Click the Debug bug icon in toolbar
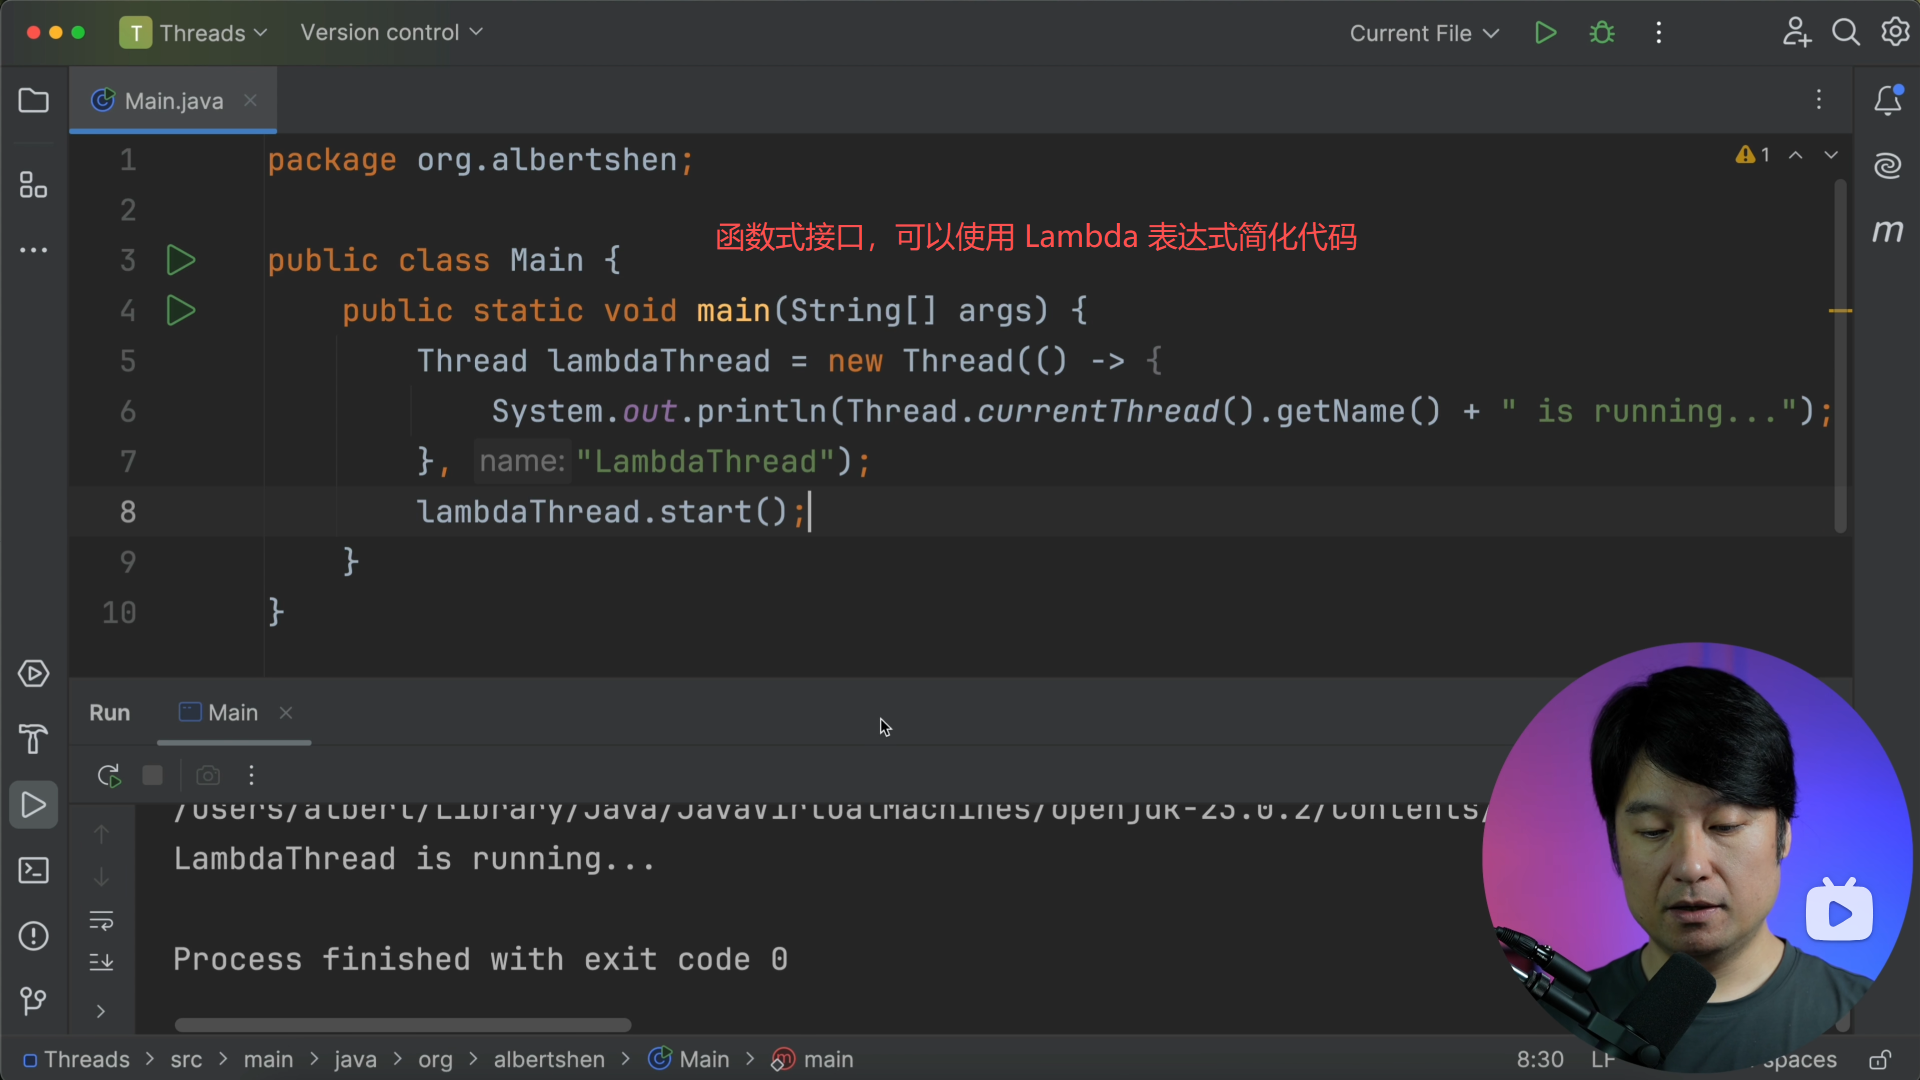This screenshot has height=1080, width=1920. point(1602,33)
